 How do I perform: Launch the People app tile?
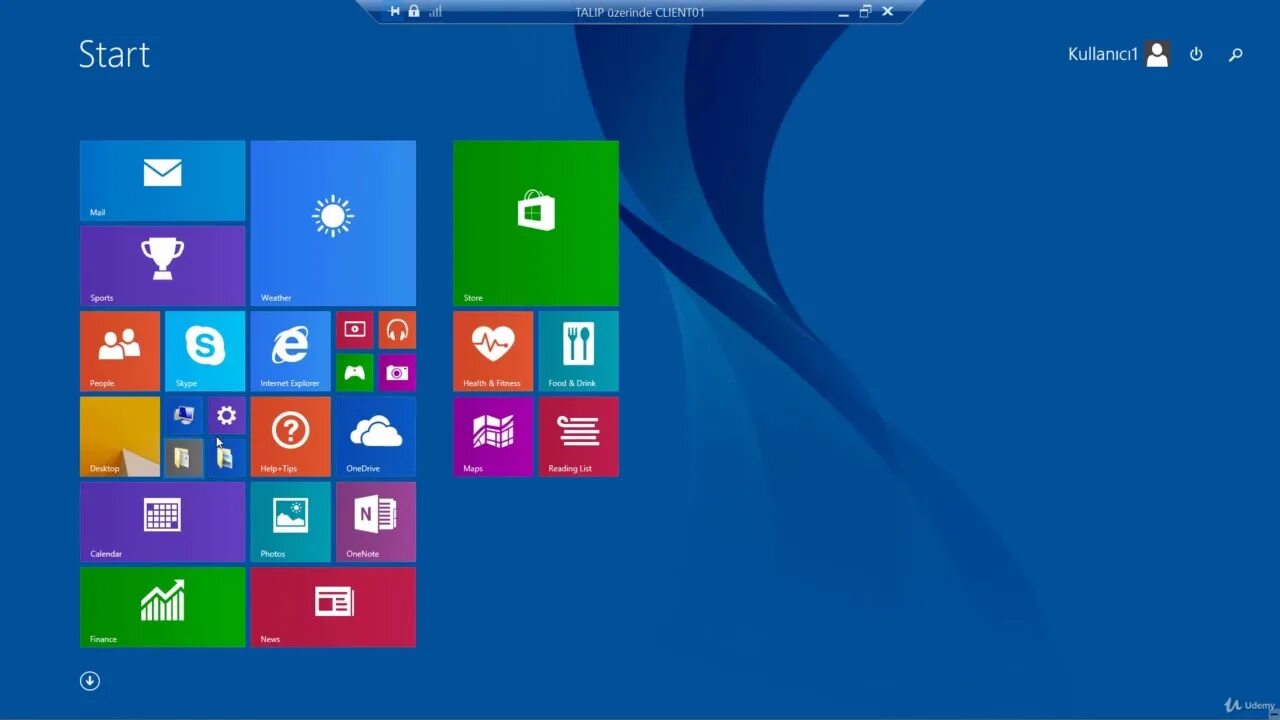pyautogui.click(x=120, y=351)
